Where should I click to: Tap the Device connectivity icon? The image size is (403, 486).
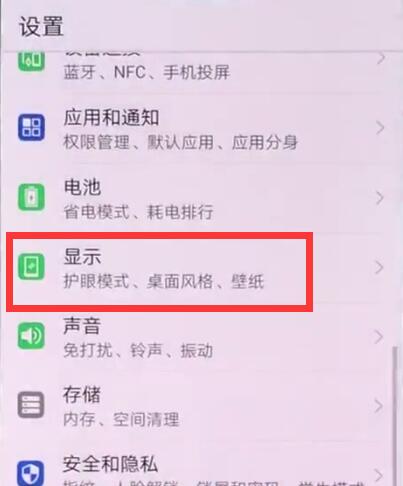tap(31, 61)
